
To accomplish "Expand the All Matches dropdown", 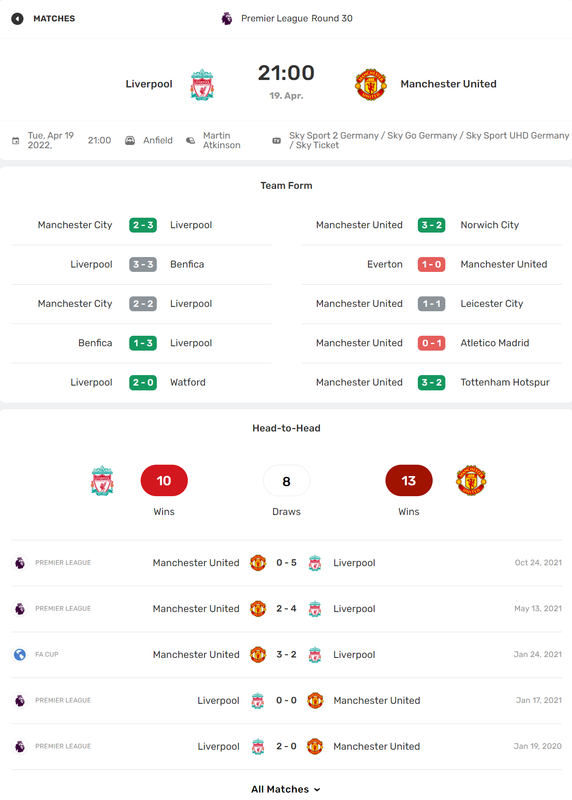I will (x=286, y=789).
